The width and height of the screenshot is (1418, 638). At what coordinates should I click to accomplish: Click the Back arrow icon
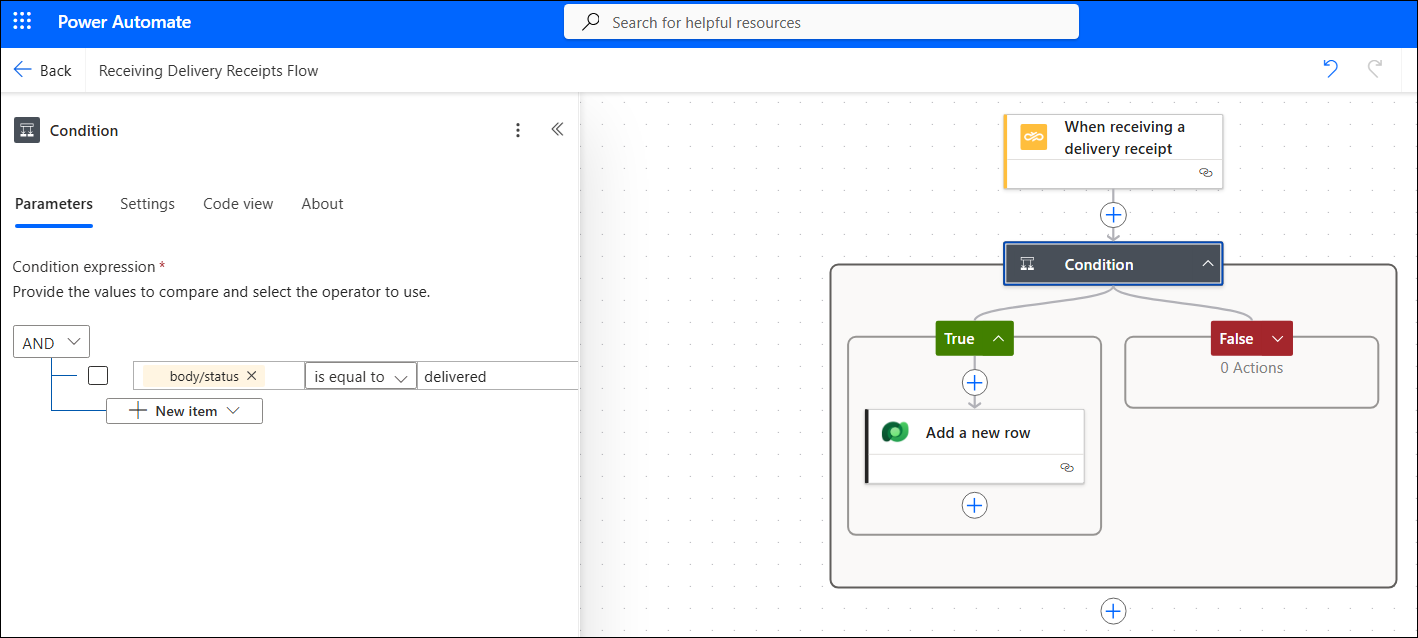pyautogui.click(x=23, y=70)
